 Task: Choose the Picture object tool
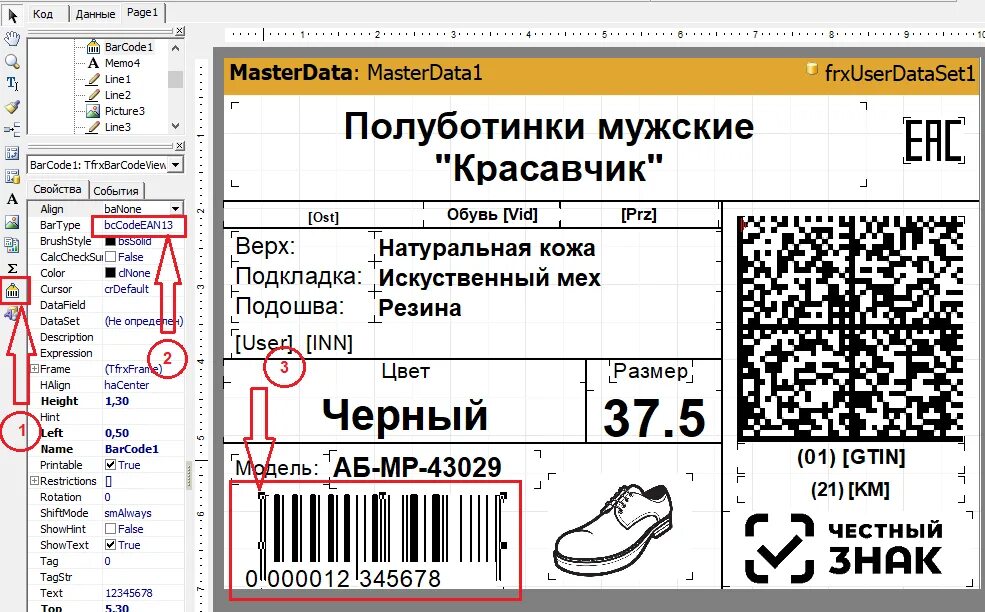13,222
